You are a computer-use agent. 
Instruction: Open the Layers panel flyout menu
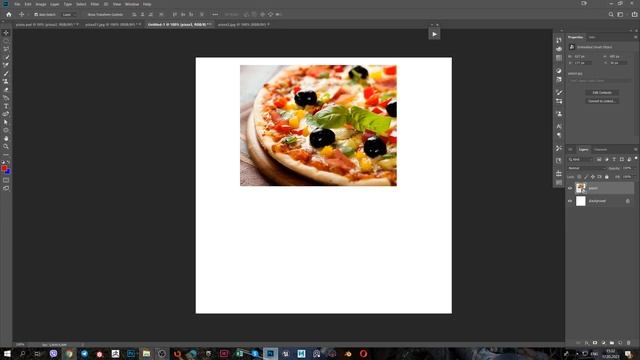tap(636, 149)
